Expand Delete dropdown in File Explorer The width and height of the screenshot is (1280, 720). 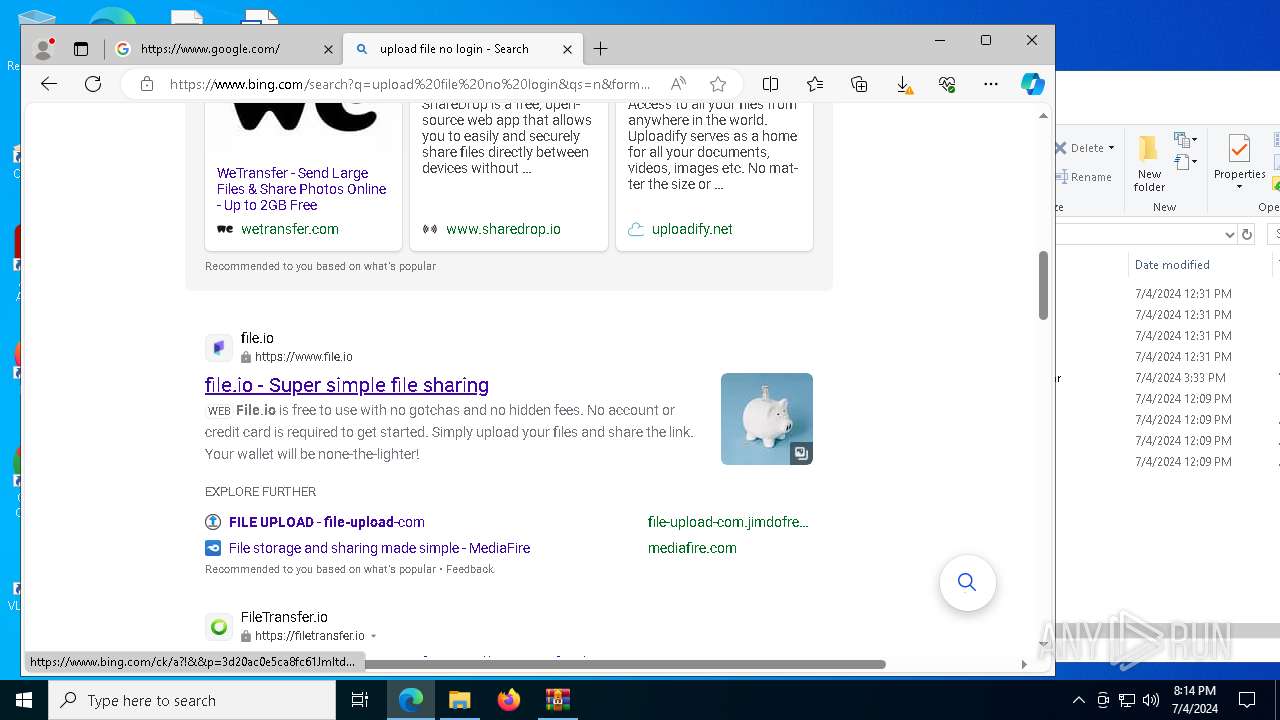coord(1111,148)
